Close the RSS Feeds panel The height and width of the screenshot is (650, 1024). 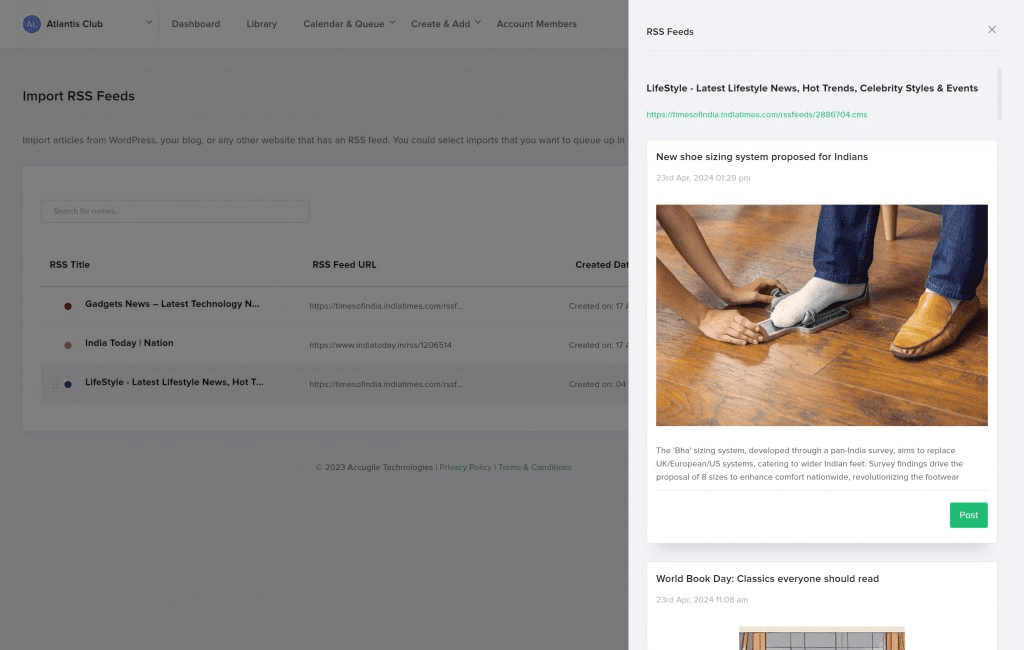point(991,29)
